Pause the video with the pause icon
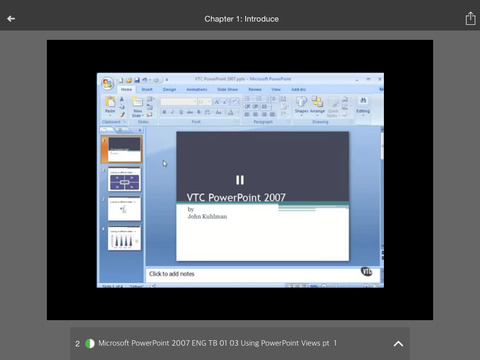This screenshot has width=480, height=360. point(240,180)
